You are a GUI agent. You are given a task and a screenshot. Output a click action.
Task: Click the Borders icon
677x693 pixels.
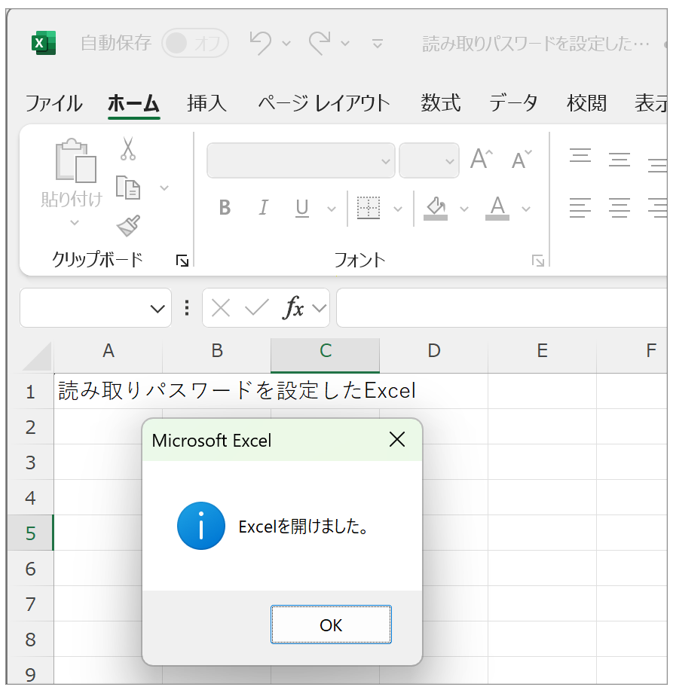[x=369, y=208]
